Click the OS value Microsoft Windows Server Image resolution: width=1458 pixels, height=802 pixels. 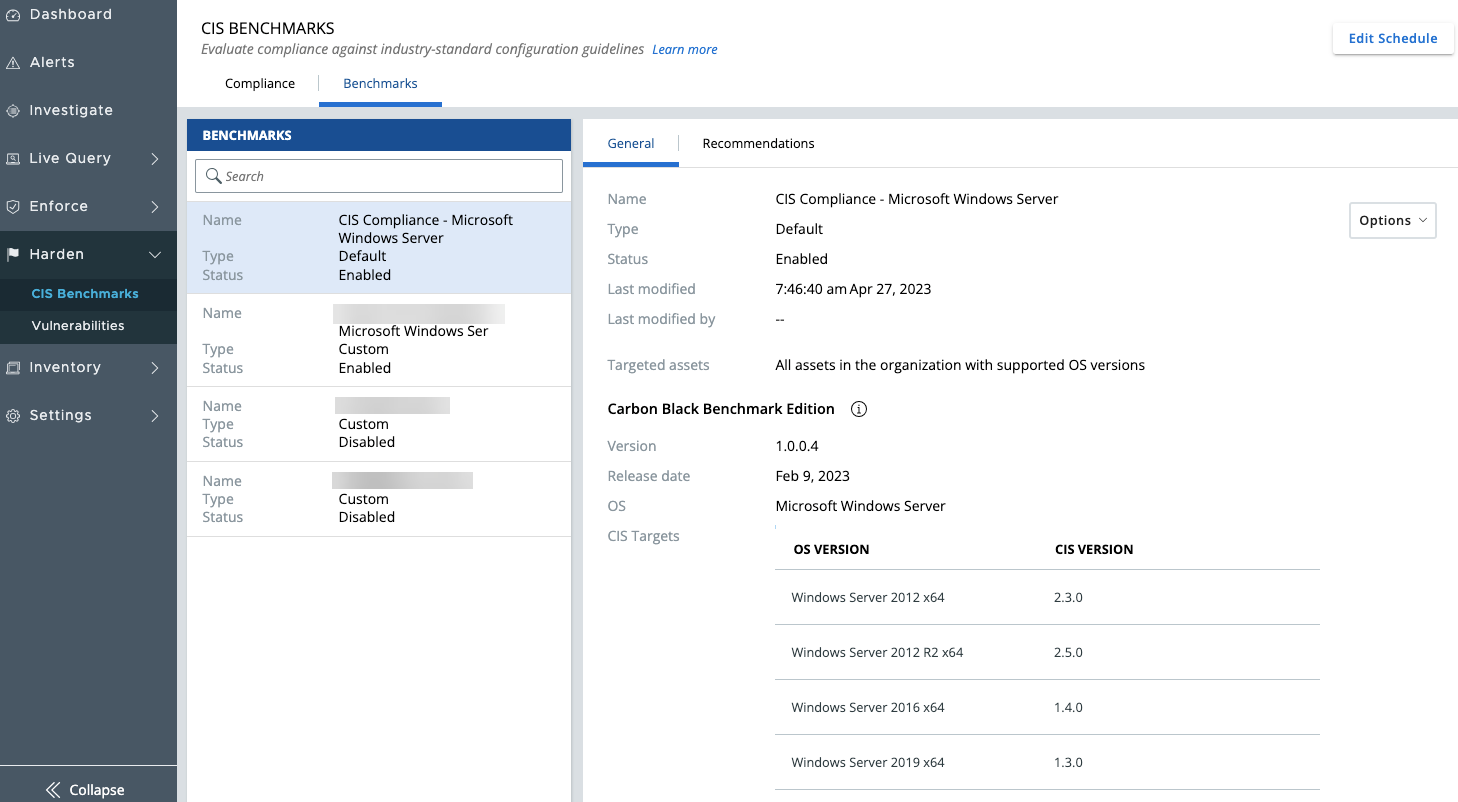click(x=860, y=507)
